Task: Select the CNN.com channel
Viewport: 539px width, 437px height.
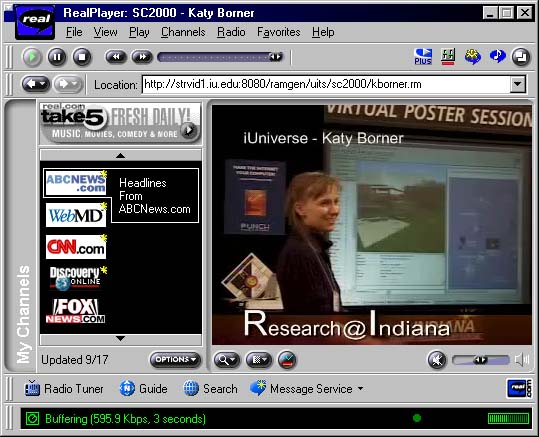Action: coord(76,247)
